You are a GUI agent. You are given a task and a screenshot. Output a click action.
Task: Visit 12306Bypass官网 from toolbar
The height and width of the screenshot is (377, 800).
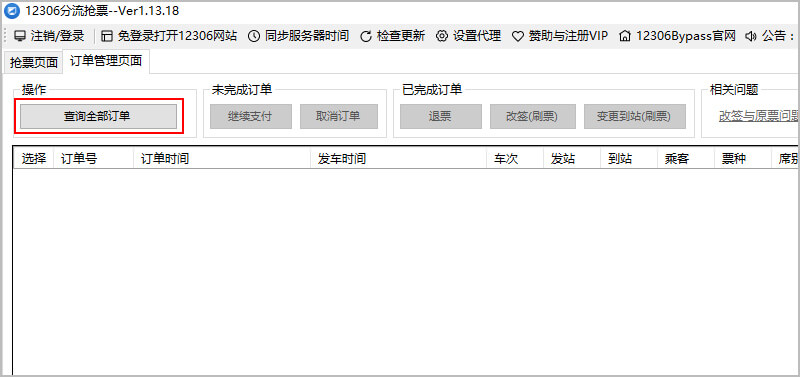[x=686, y=36]
